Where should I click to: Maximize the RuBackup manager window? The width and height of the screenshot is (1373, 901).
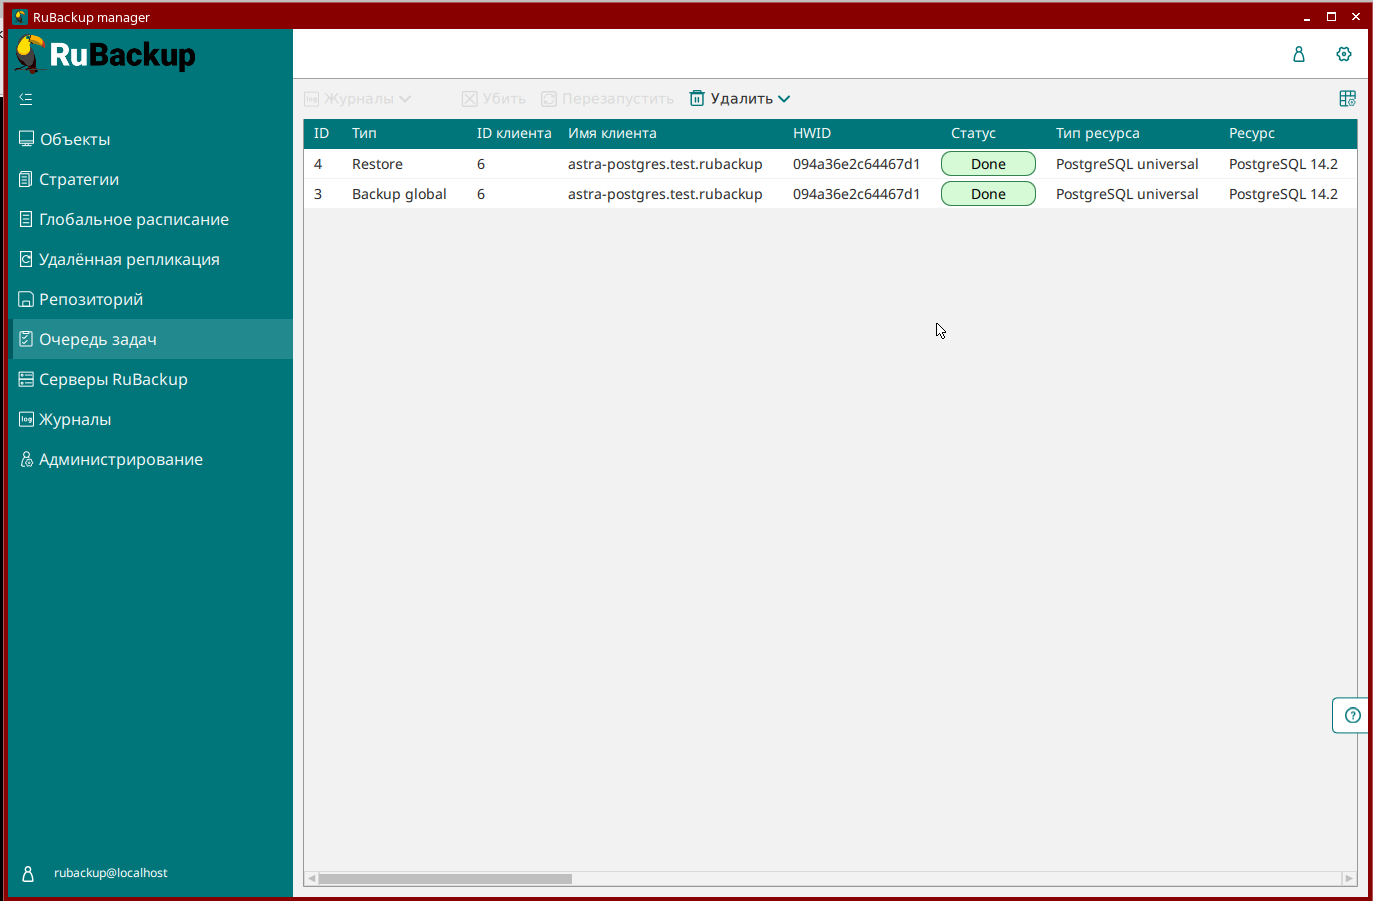point(1331,17)
